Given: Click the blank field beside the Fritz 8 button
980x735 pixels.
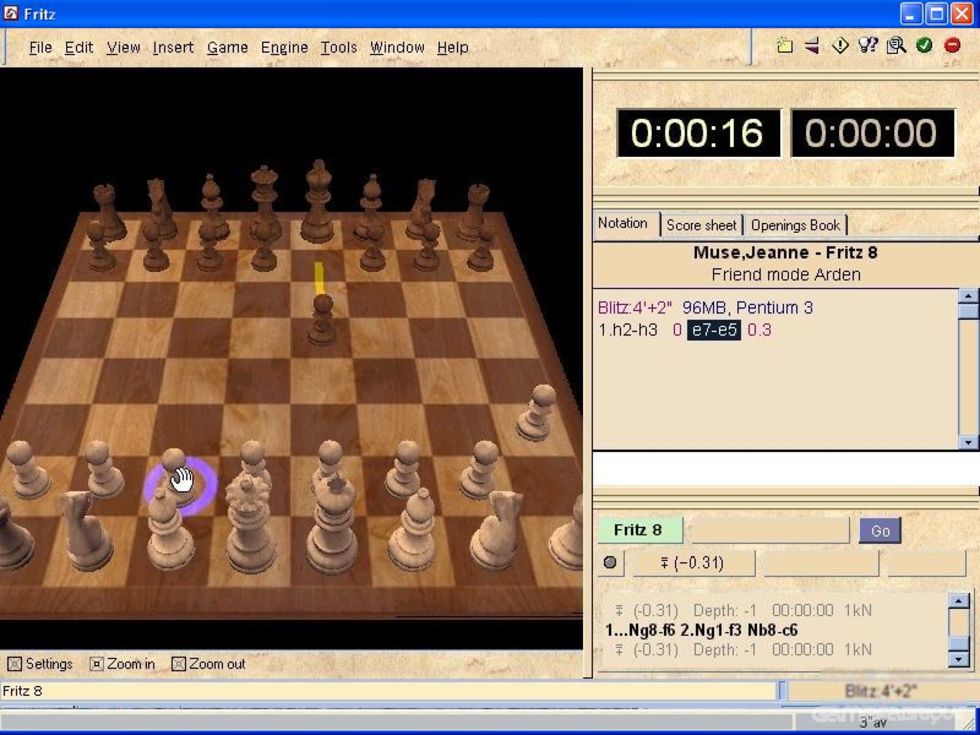Looking at the screenshot, I should (770, 531).
